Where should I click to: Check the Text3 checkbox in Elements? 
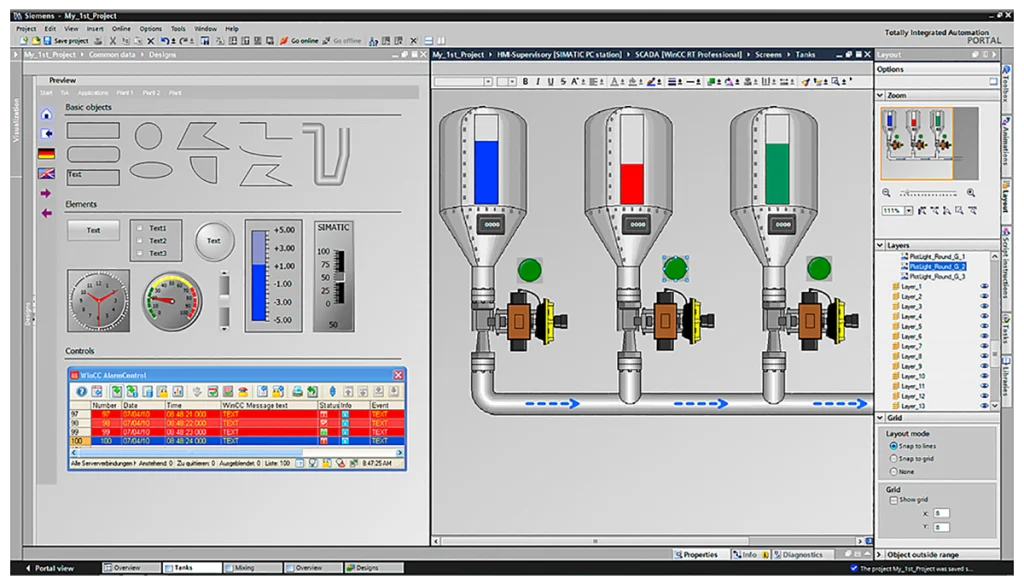(x=140, y=253)
